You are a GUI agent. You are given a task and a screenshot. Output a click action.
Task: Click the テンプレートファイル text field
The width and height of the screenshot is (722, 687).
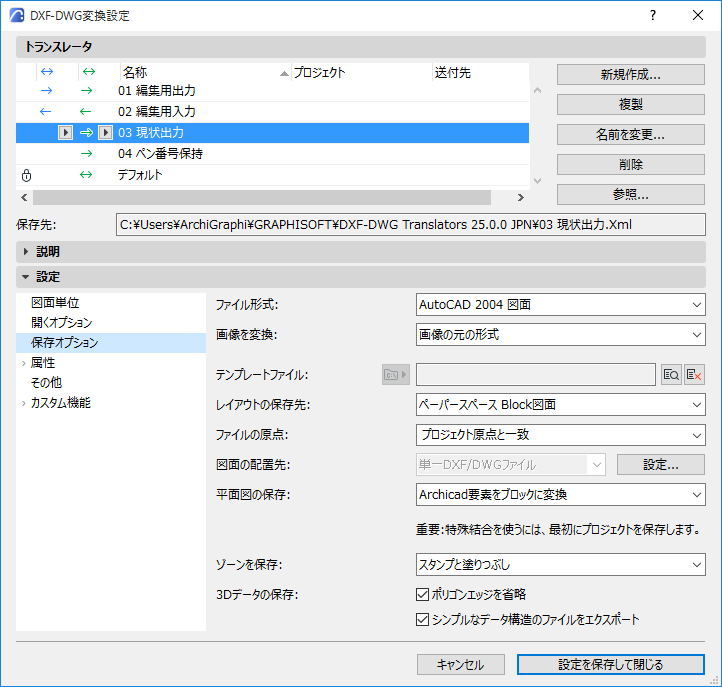tap(536, 375)
